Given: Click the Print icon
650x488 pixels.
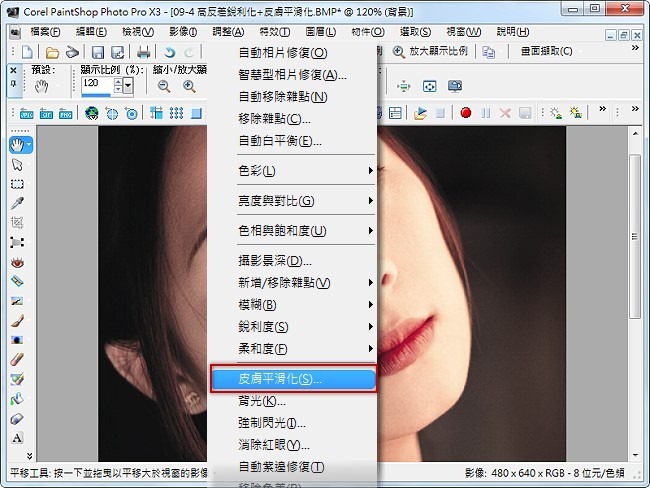Looking at the screenshot, I should (x=143, y=52).
